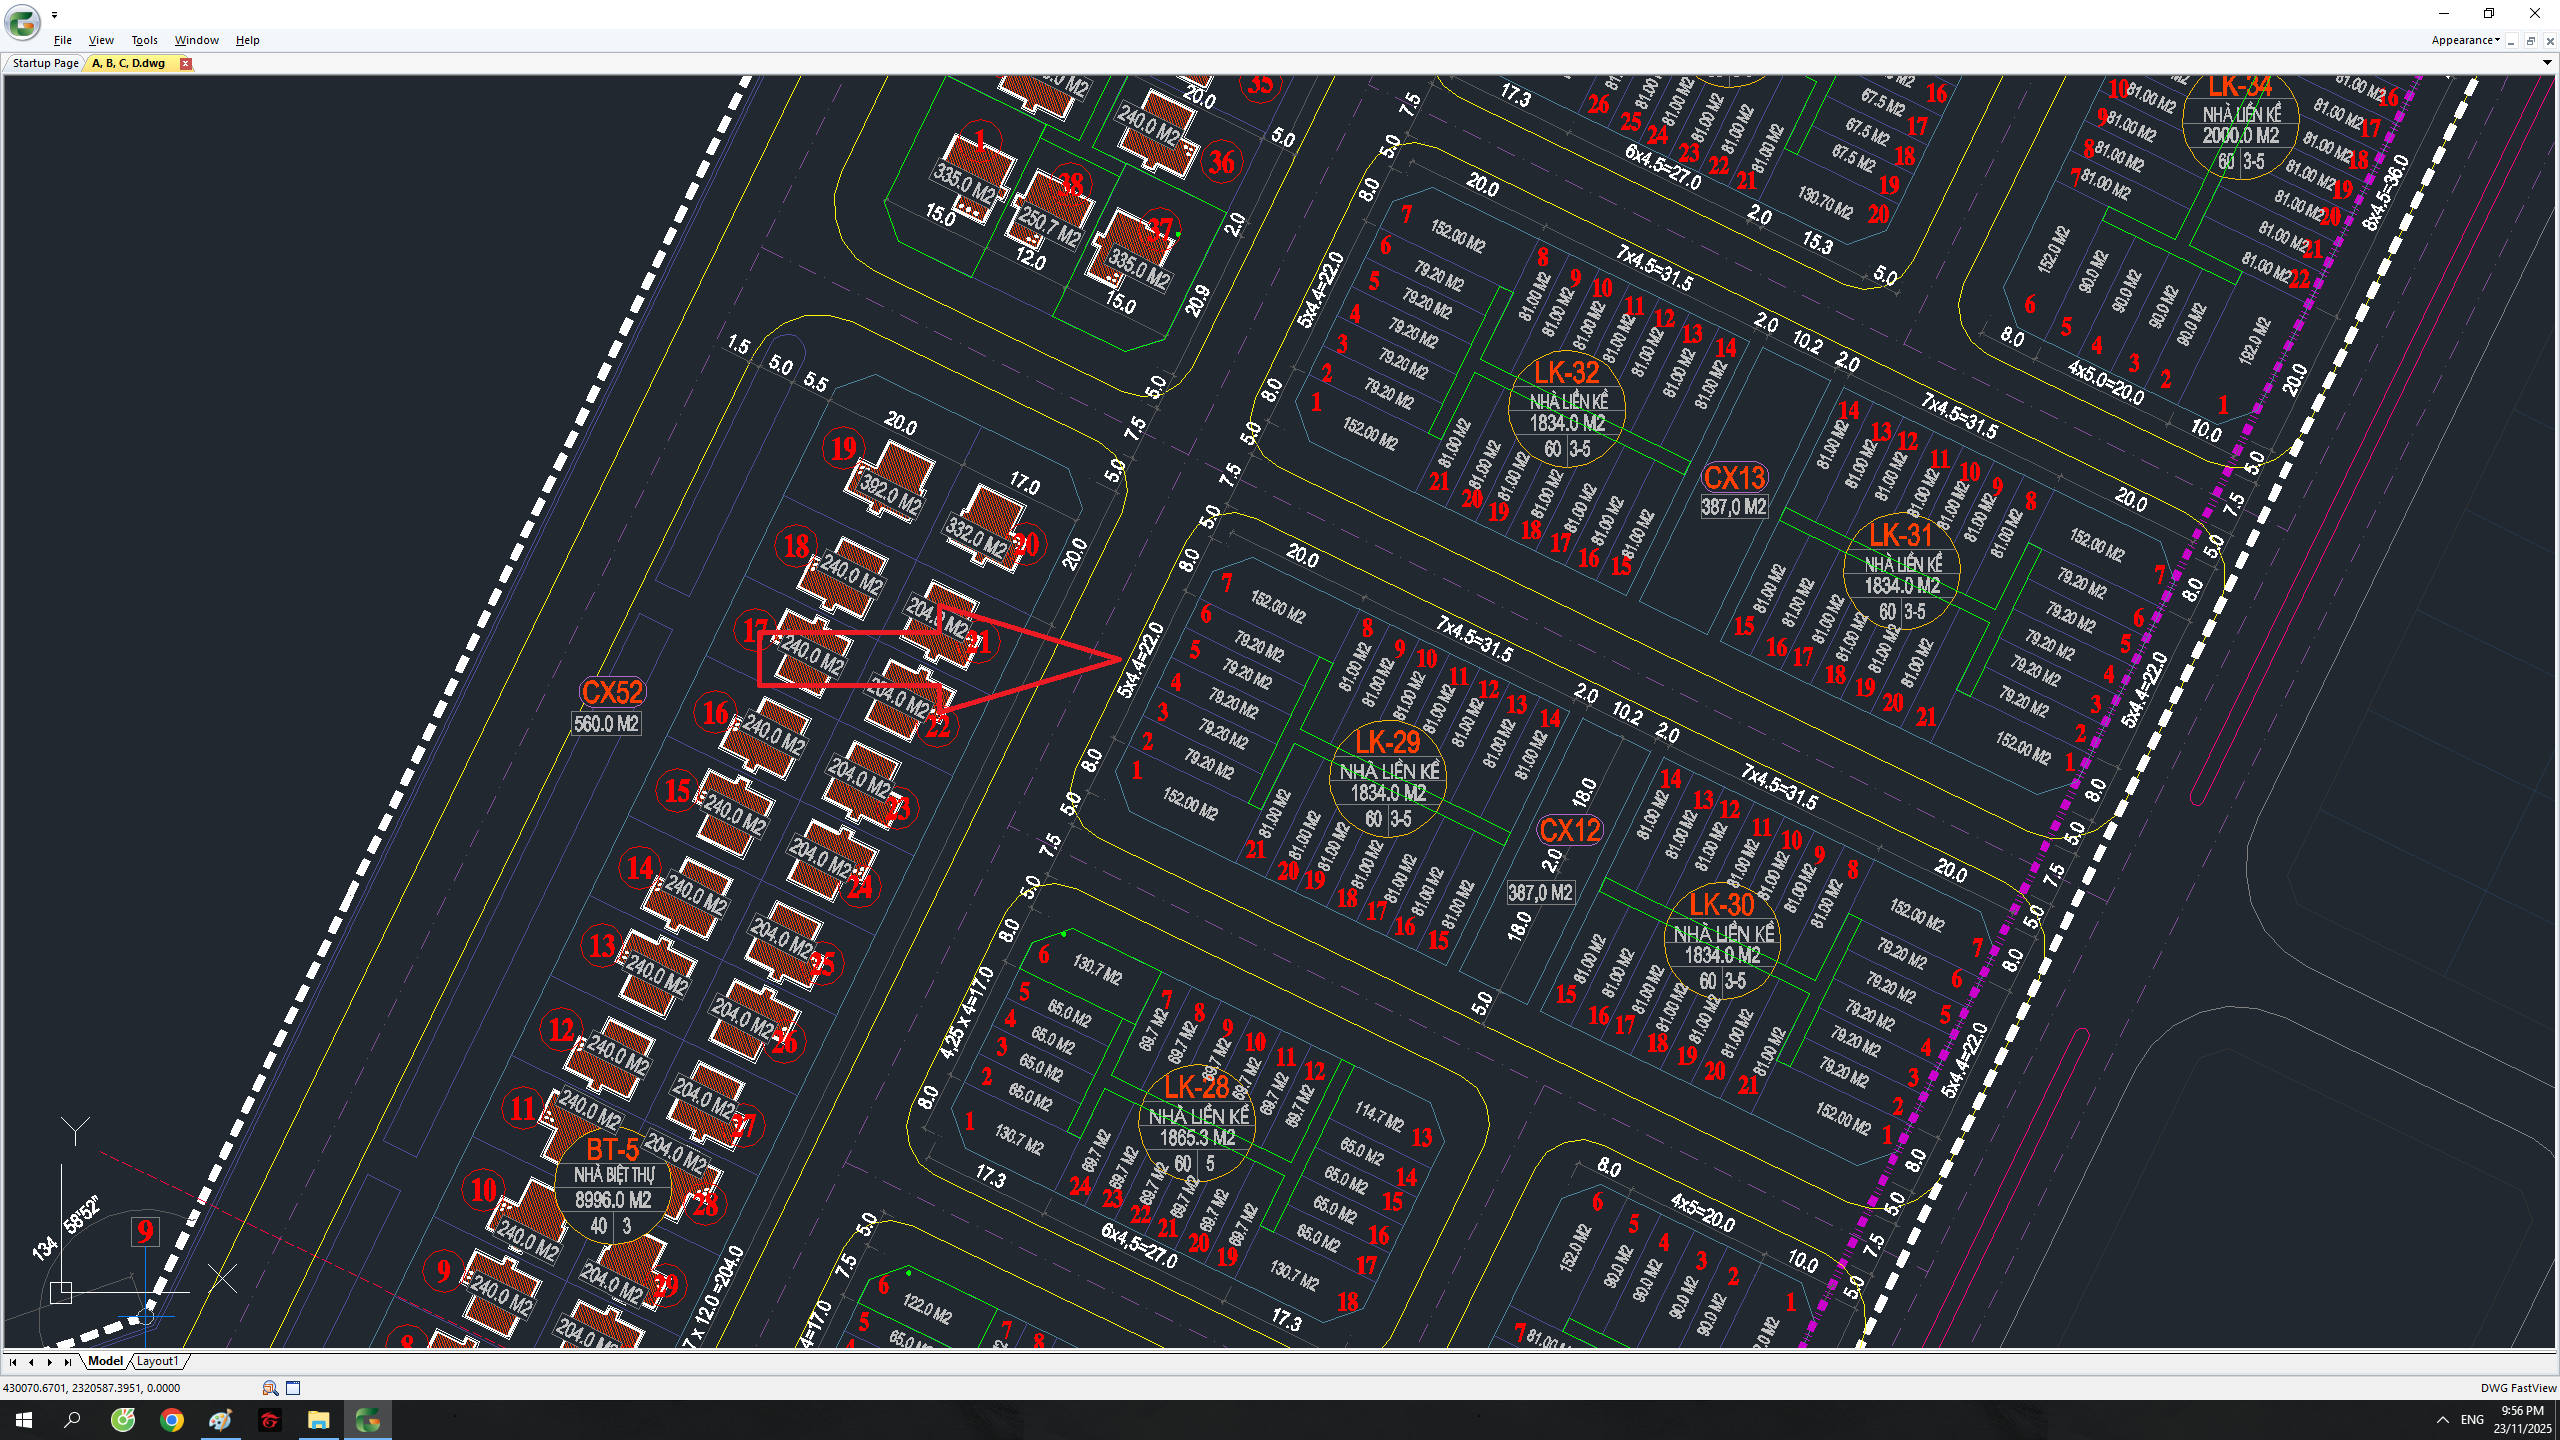
Task: Expand the document tab list arrow
Action: 2547,63
